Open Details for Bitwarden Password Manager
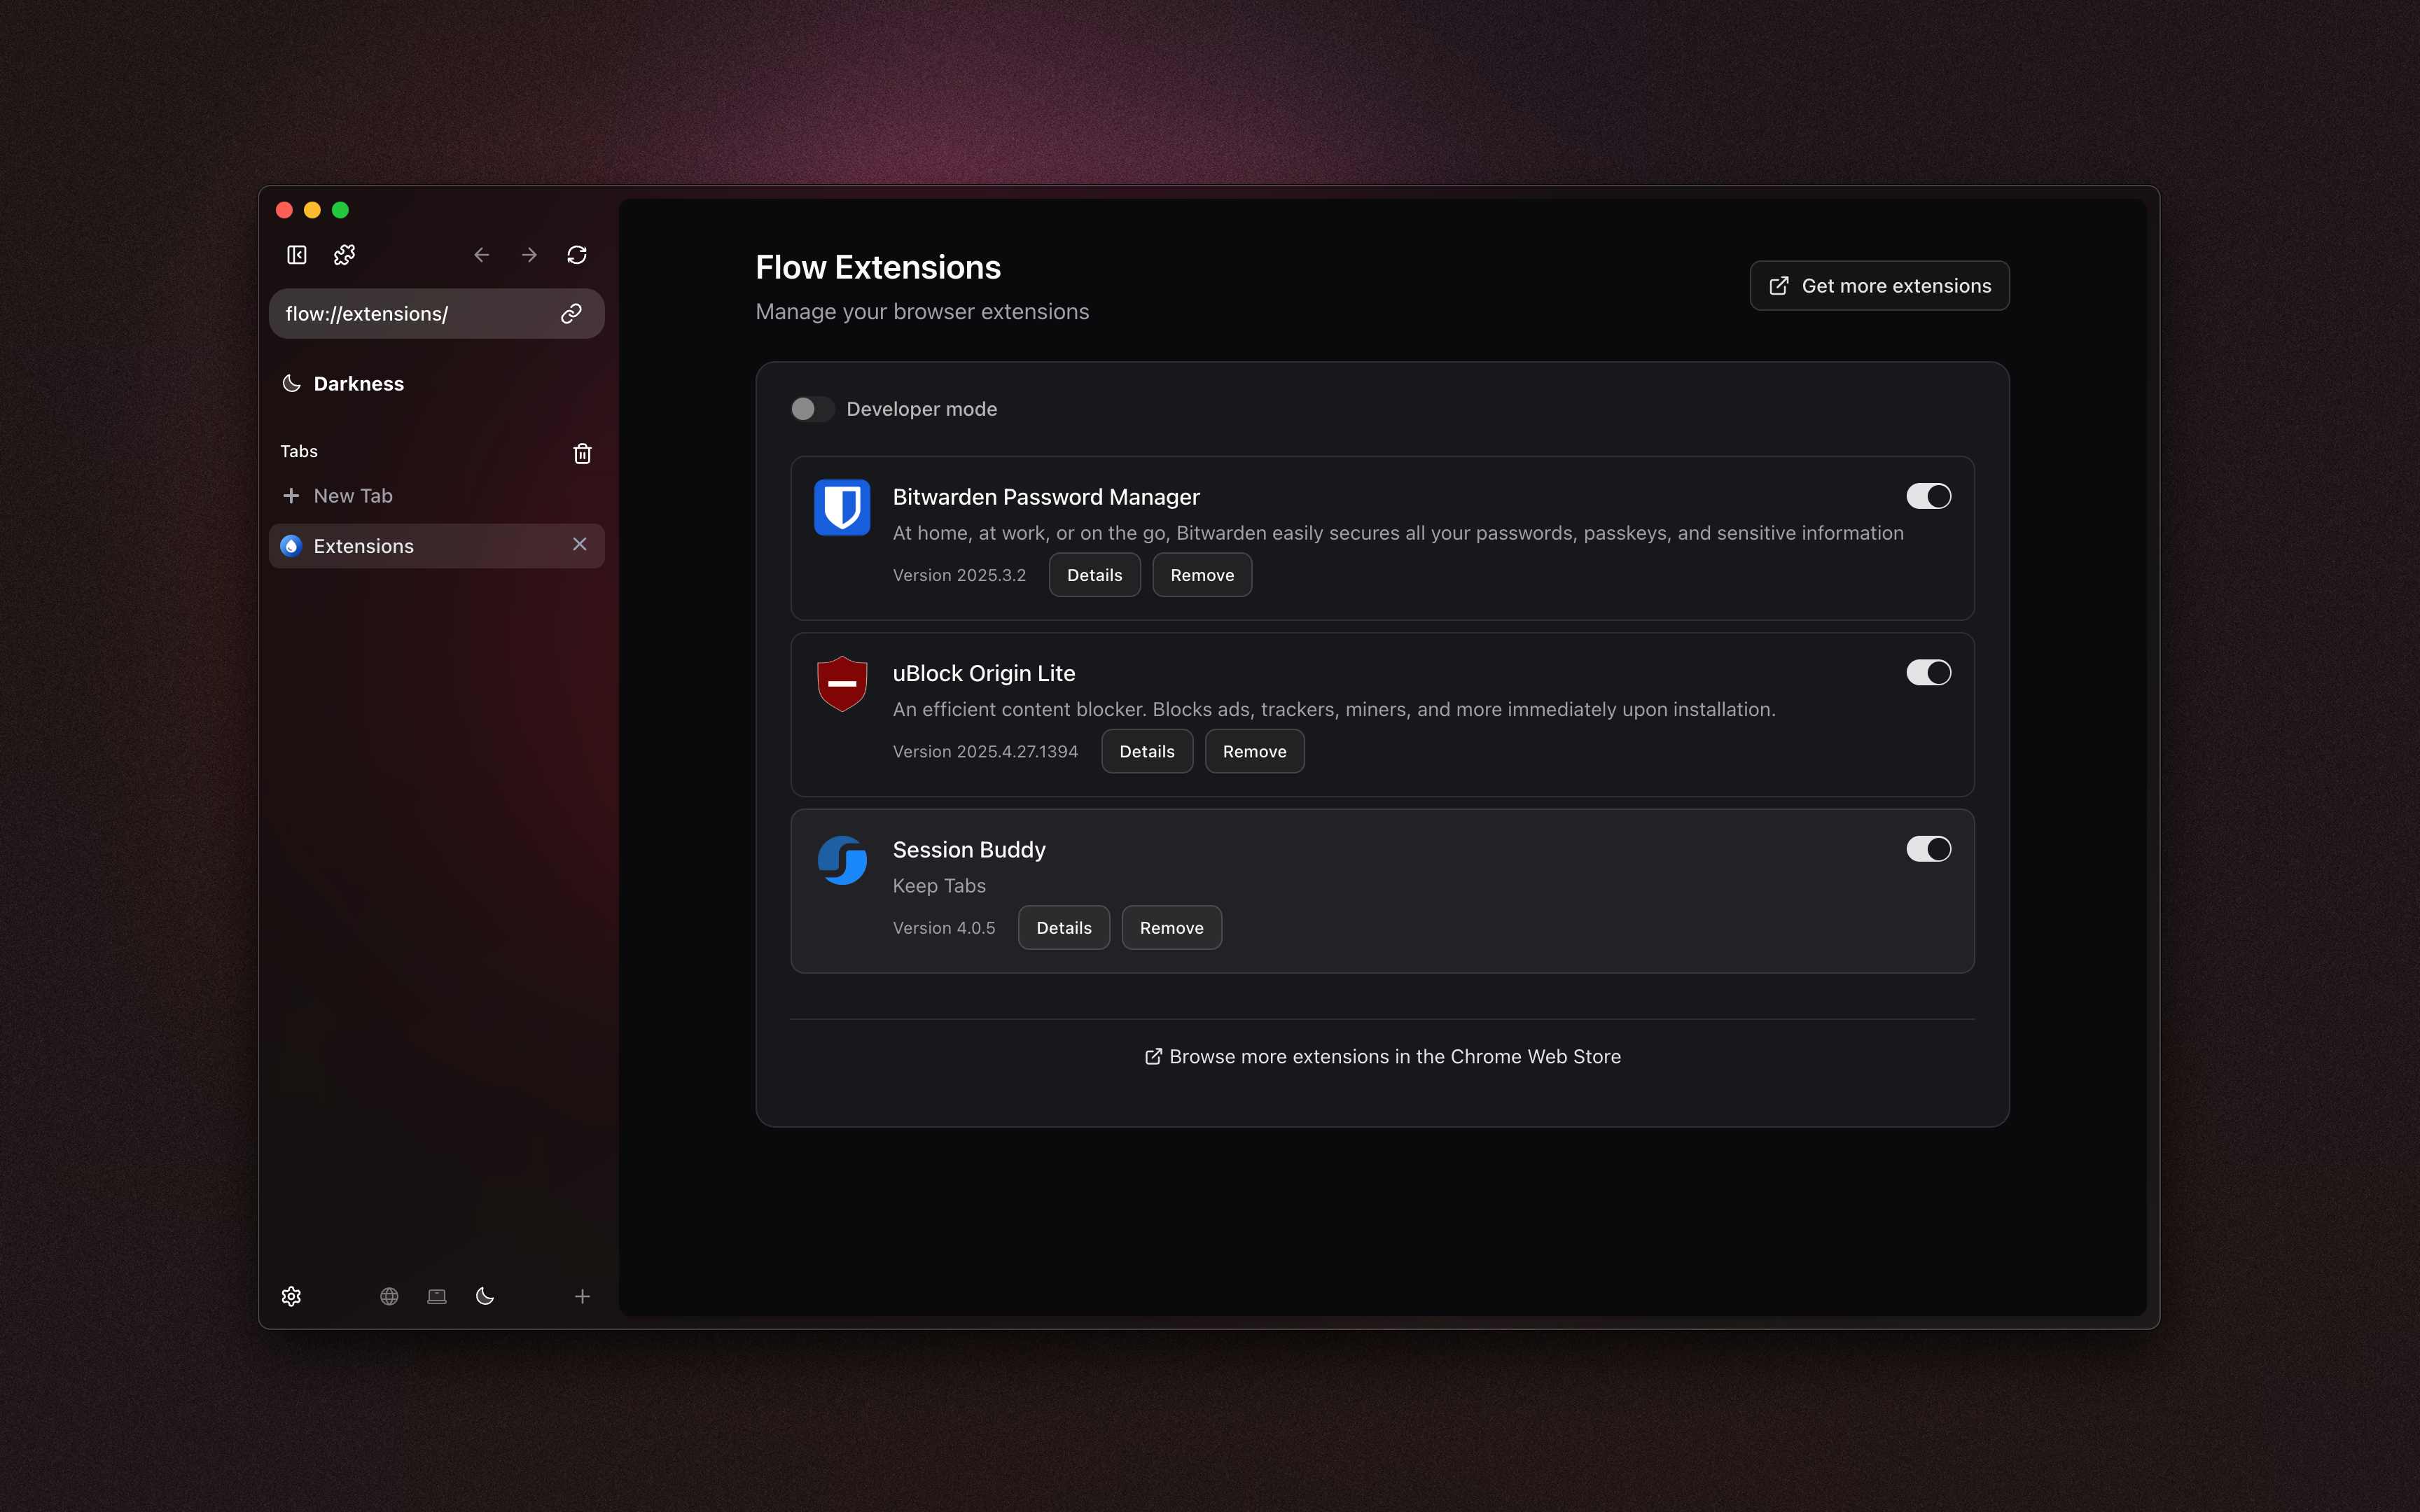Viewport: 2420px width, 1512px height. (x=1094, y=575)
